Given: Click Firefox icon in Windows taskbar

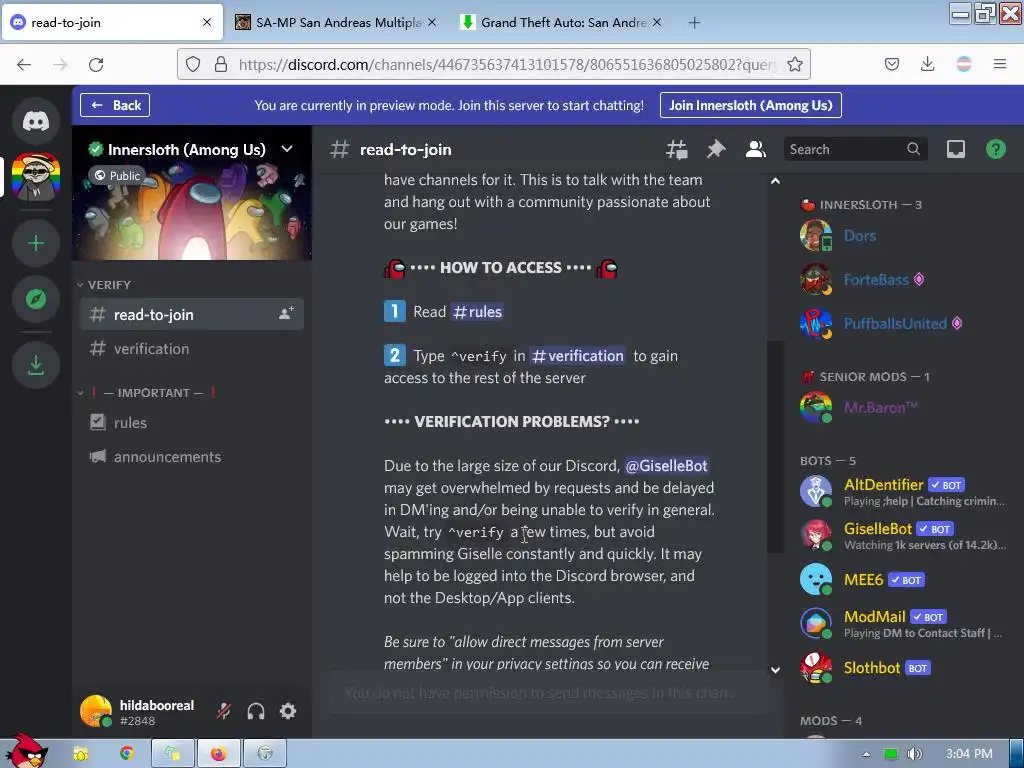Looking at the screenshot, I should [x=219, y=754].
